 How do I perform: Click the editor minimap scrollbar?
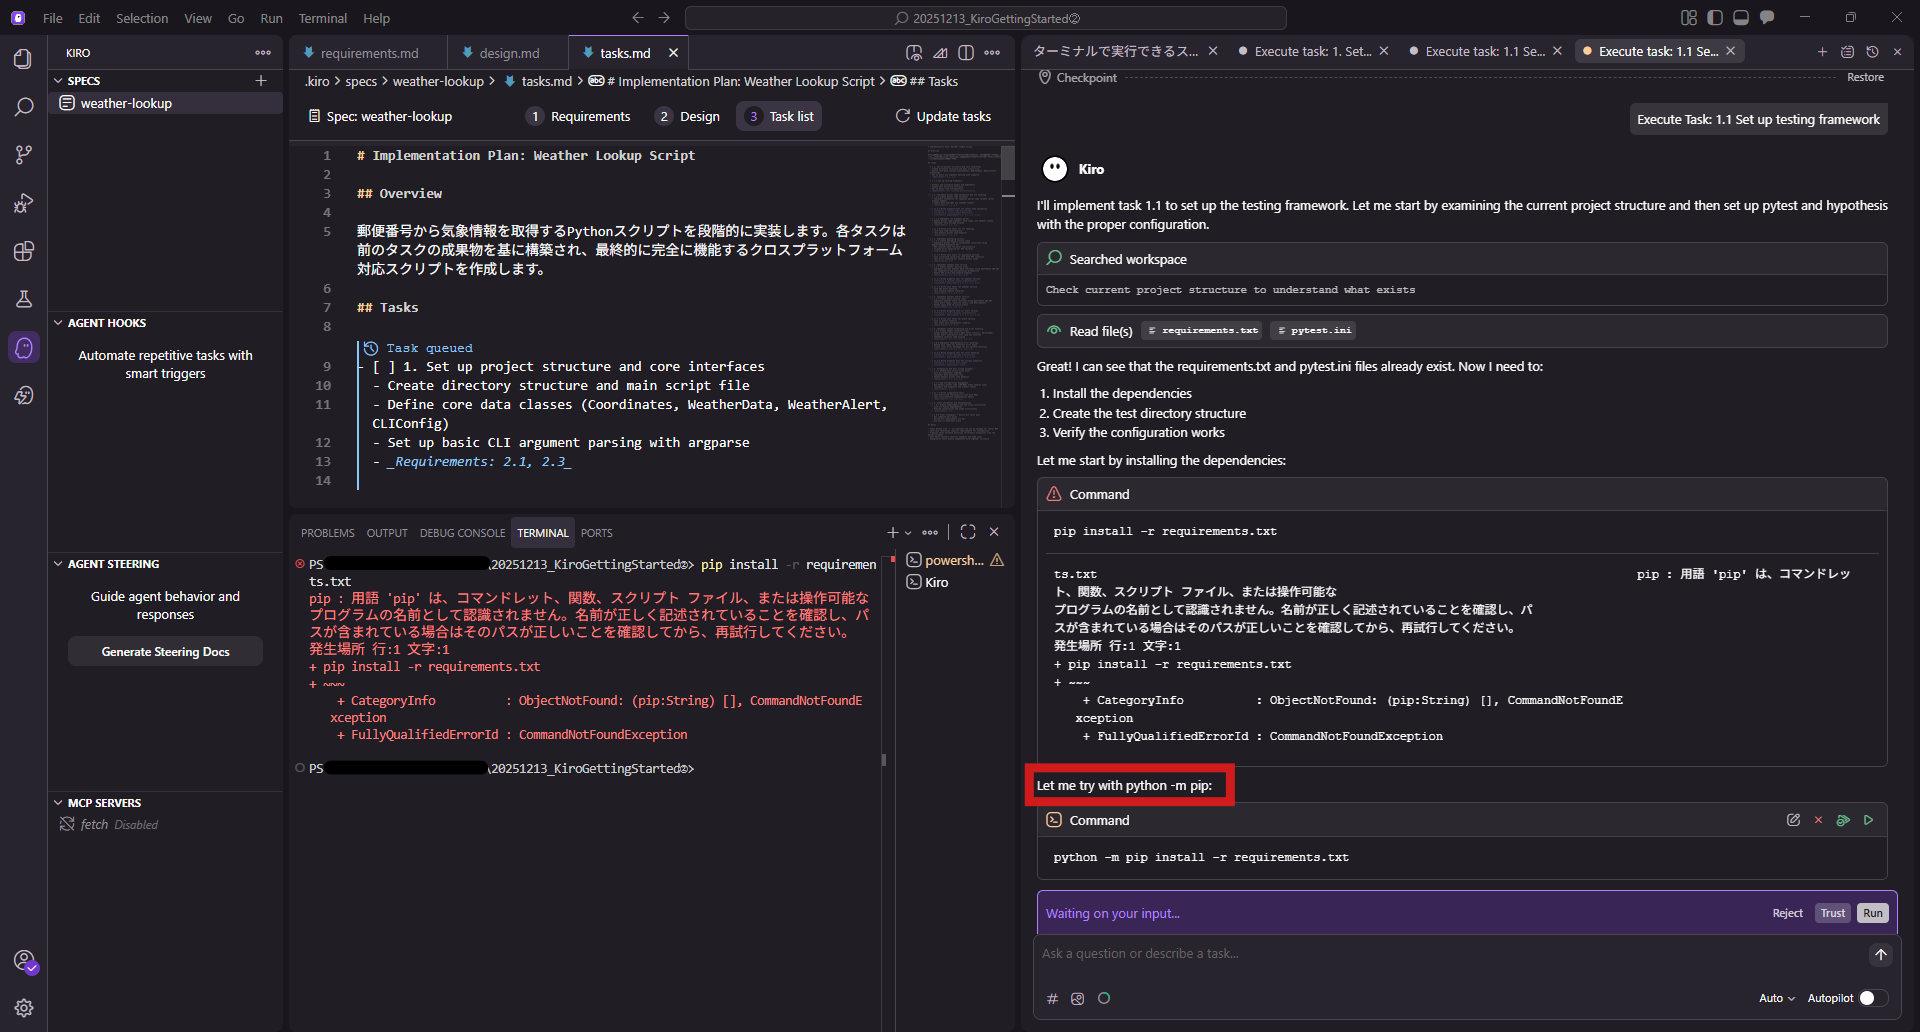tap(1008, 163)
